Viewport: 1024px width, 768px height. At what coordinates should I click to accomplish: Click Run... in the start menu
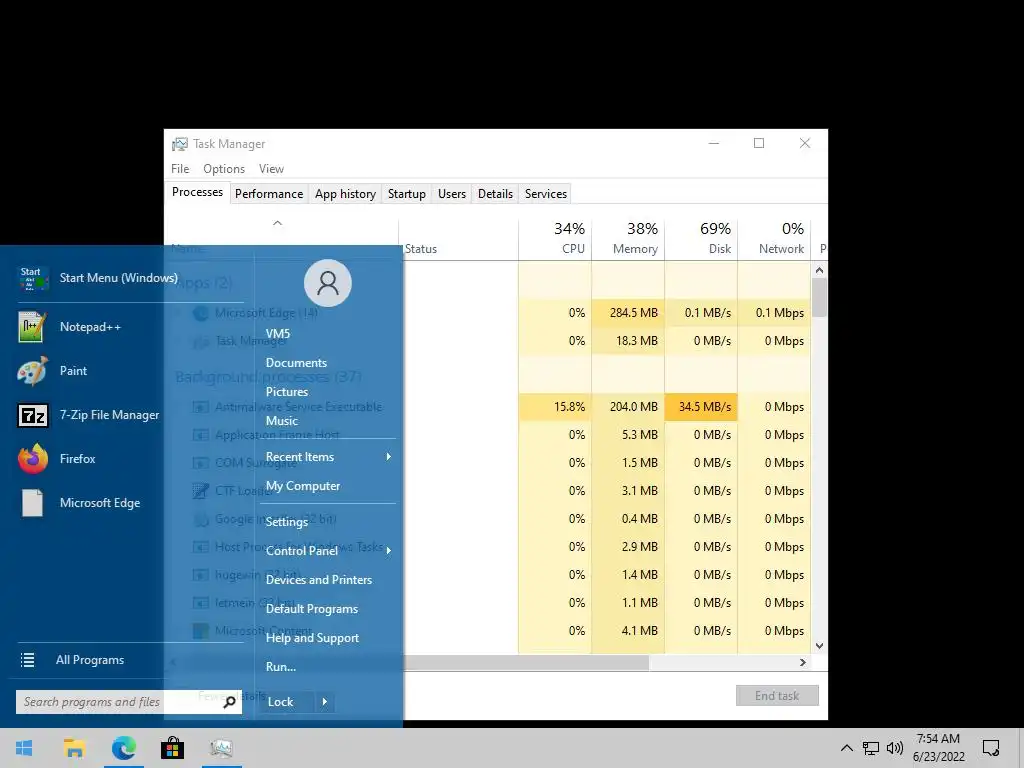[x=281, y=667]
